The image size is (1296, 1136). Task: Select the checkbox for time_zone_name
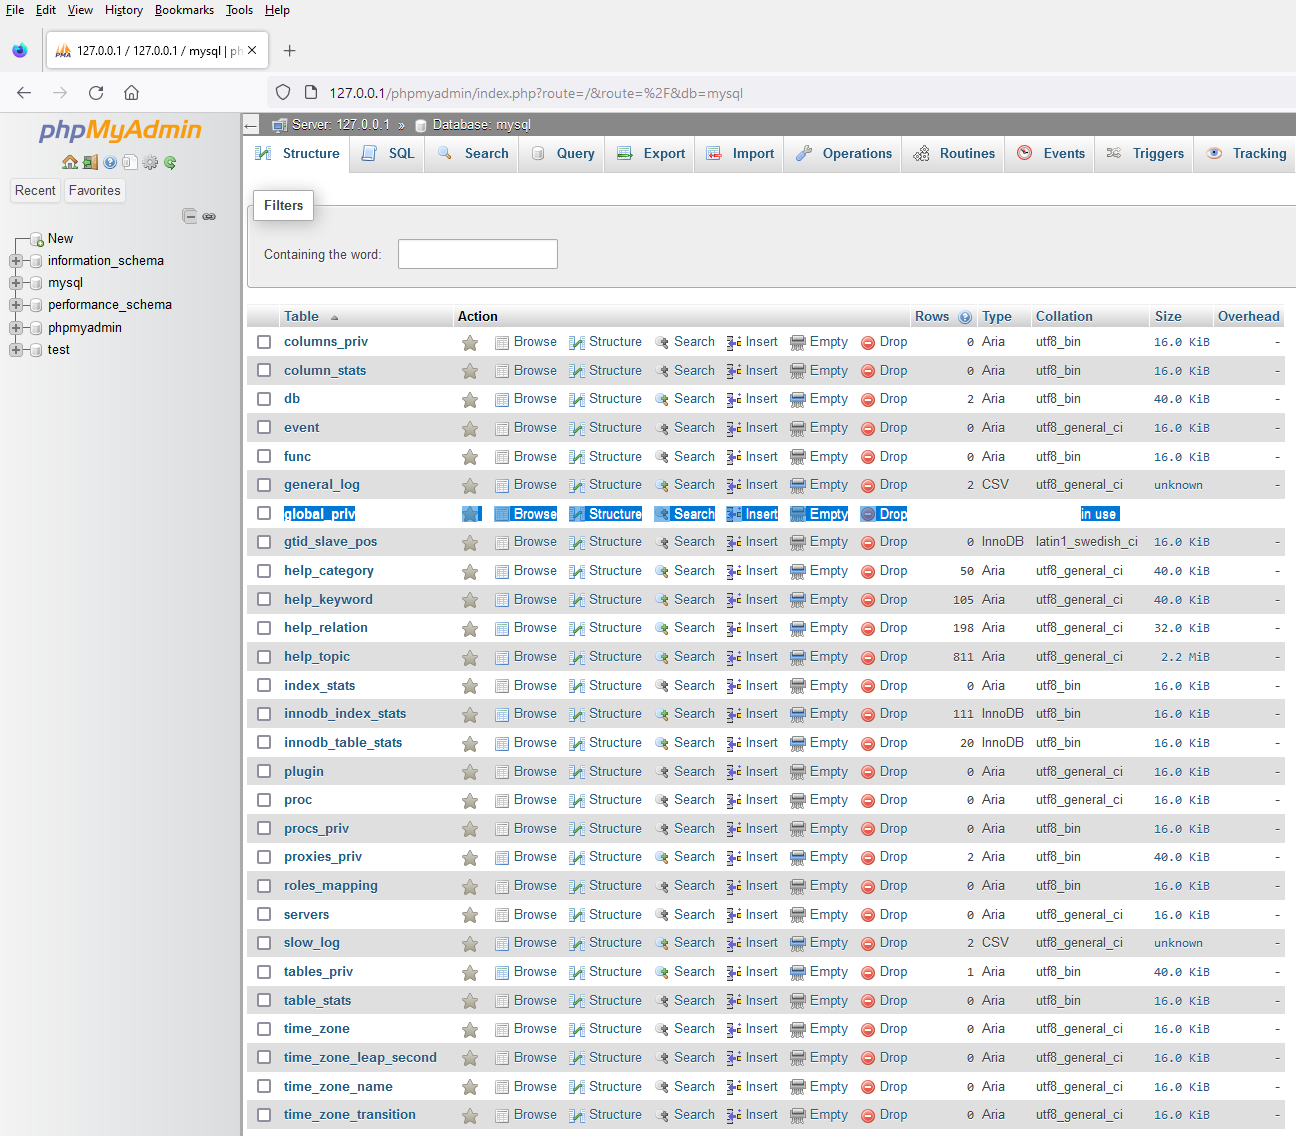[264, 1086]
